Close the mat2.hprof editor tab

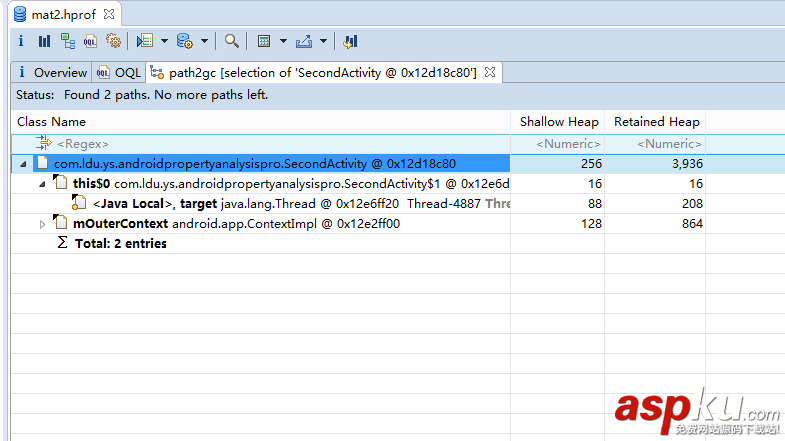coord(109,14)
